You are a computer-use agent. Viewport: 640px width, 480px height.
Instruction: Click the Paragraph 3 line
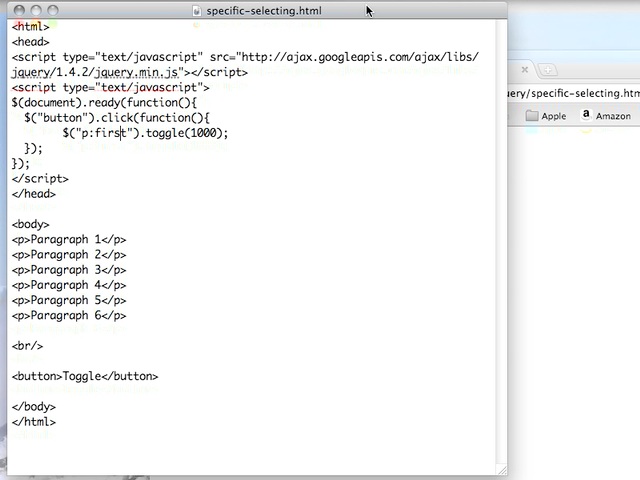tap(69, 270)
